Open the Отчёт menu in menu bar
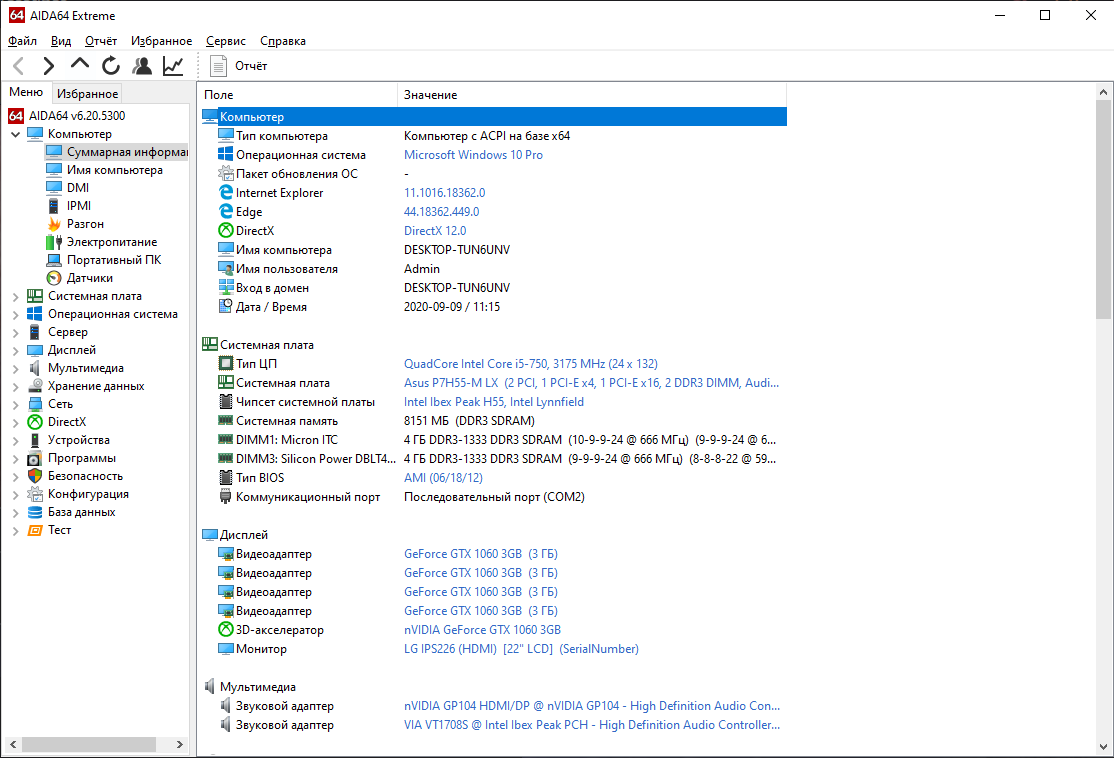 click(x=101, y=41)
